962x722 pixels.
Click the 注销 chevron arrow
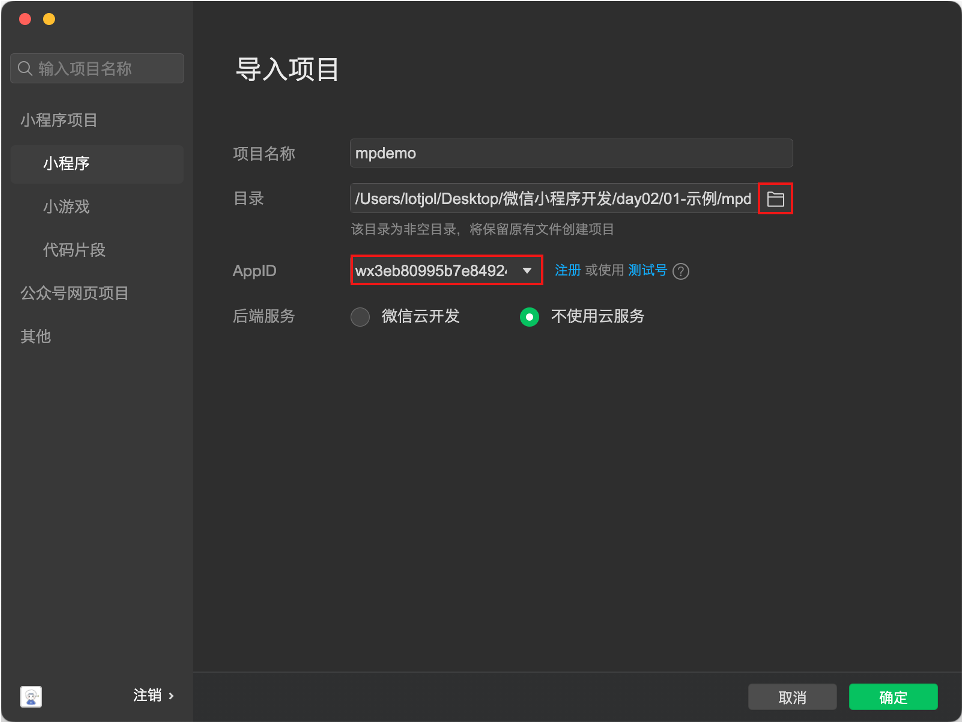pyautogui.click(x=171, y=696)
